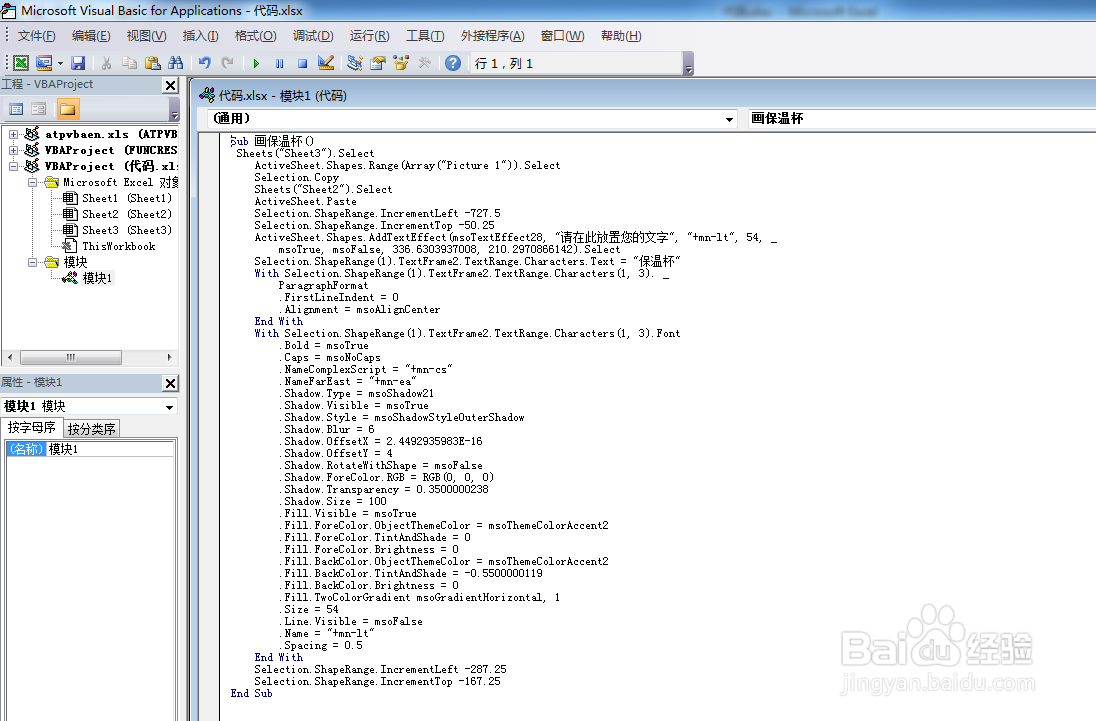Switch to Microsoft Excel view icon

[x=21, y=64]
